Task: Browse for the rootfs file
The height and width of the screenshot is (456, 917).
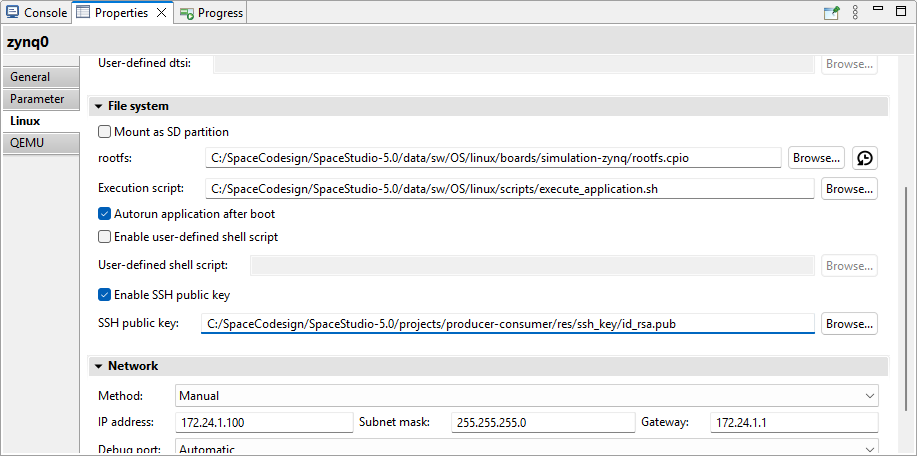Action: 816,158
